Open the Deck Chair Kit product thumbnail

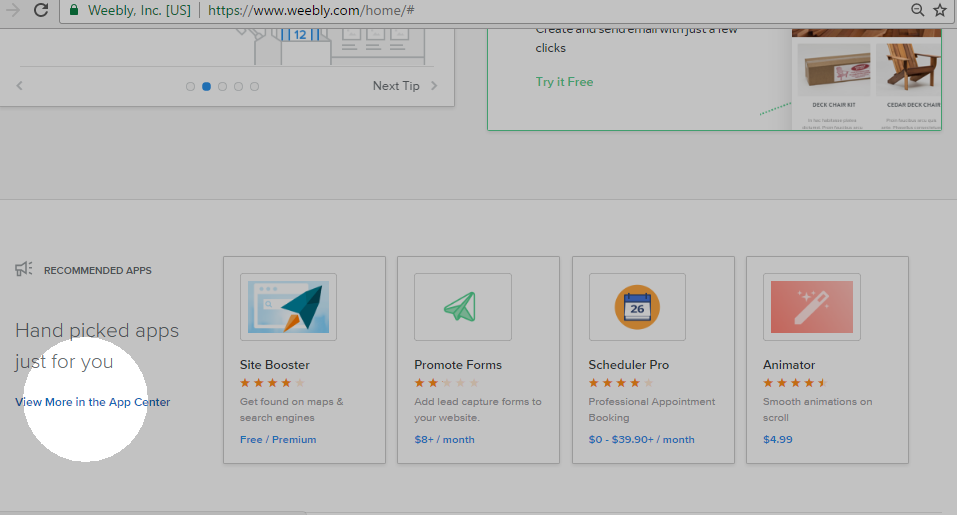[834, 70]
